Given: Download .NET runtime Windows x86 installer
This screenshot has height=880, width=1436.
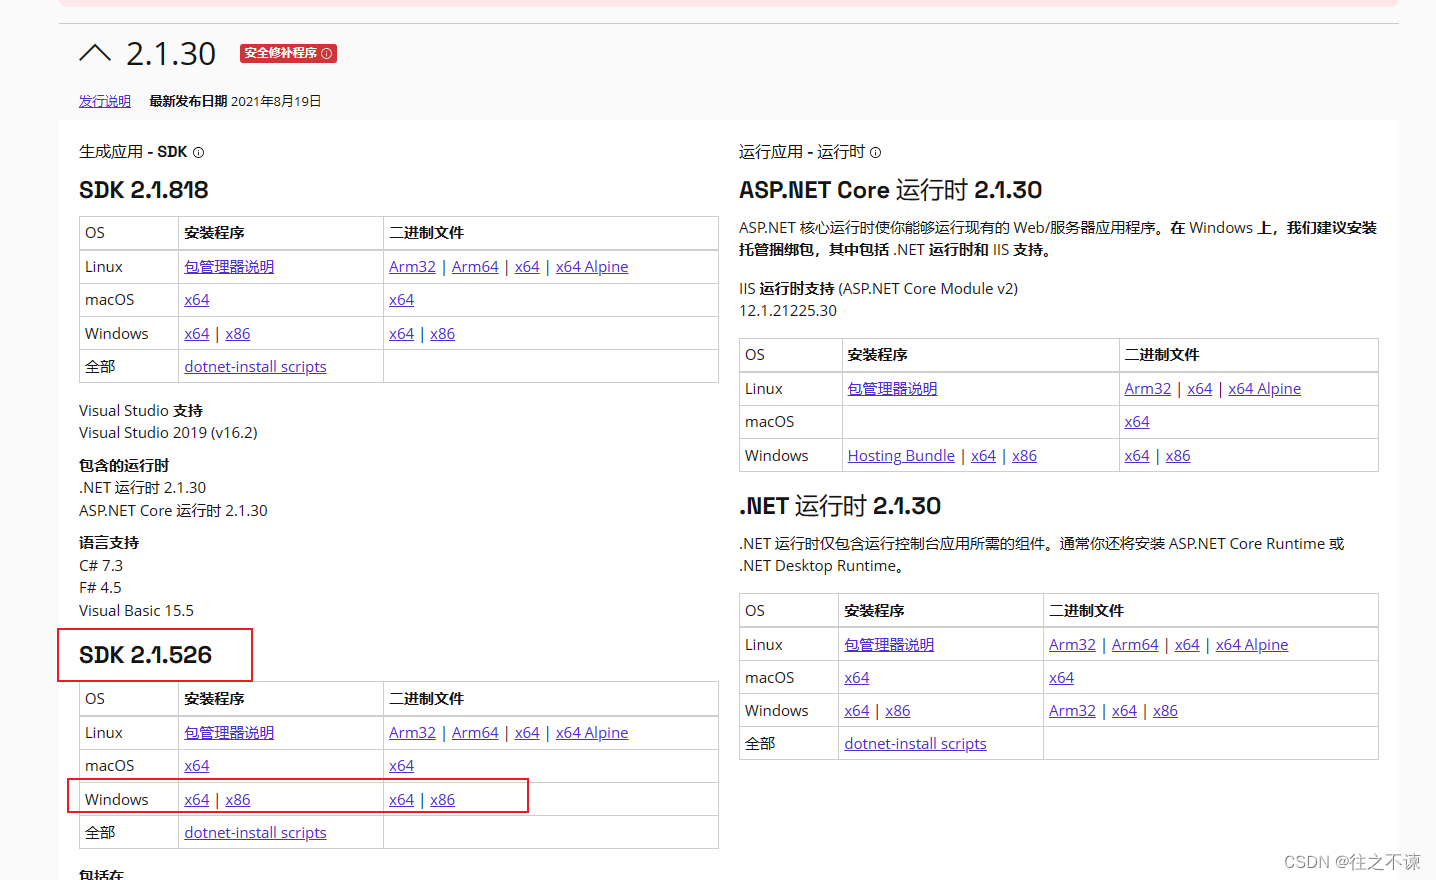Looking at the screenshot, I should coord(898,711).
